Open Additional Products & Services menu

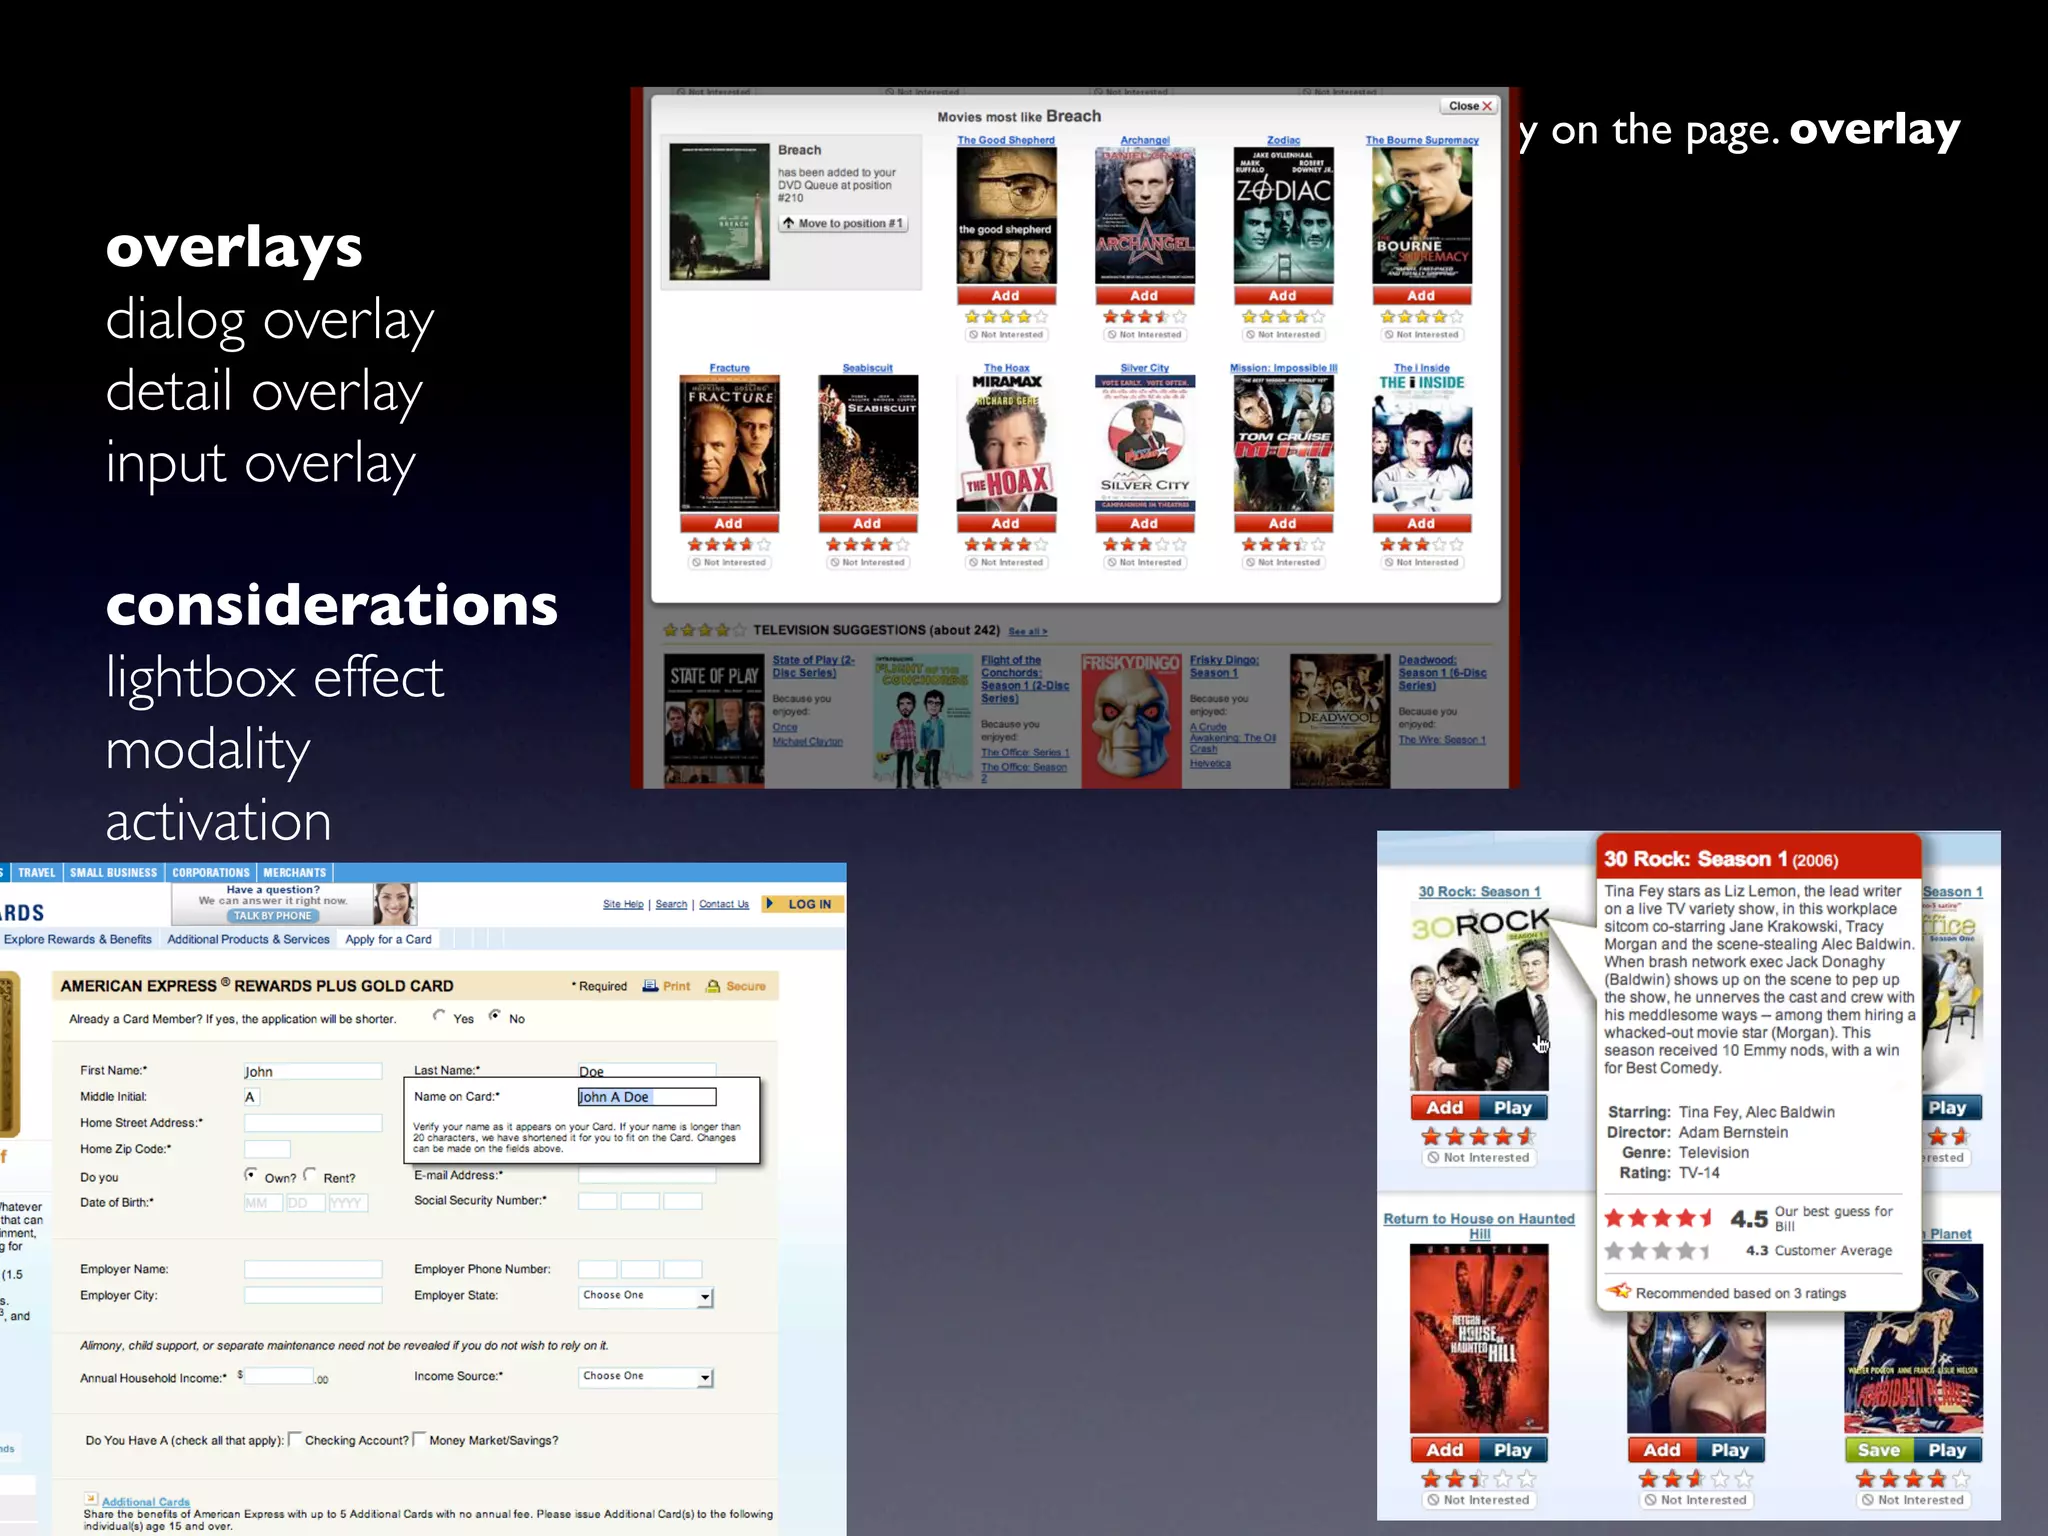pos(248,940)
